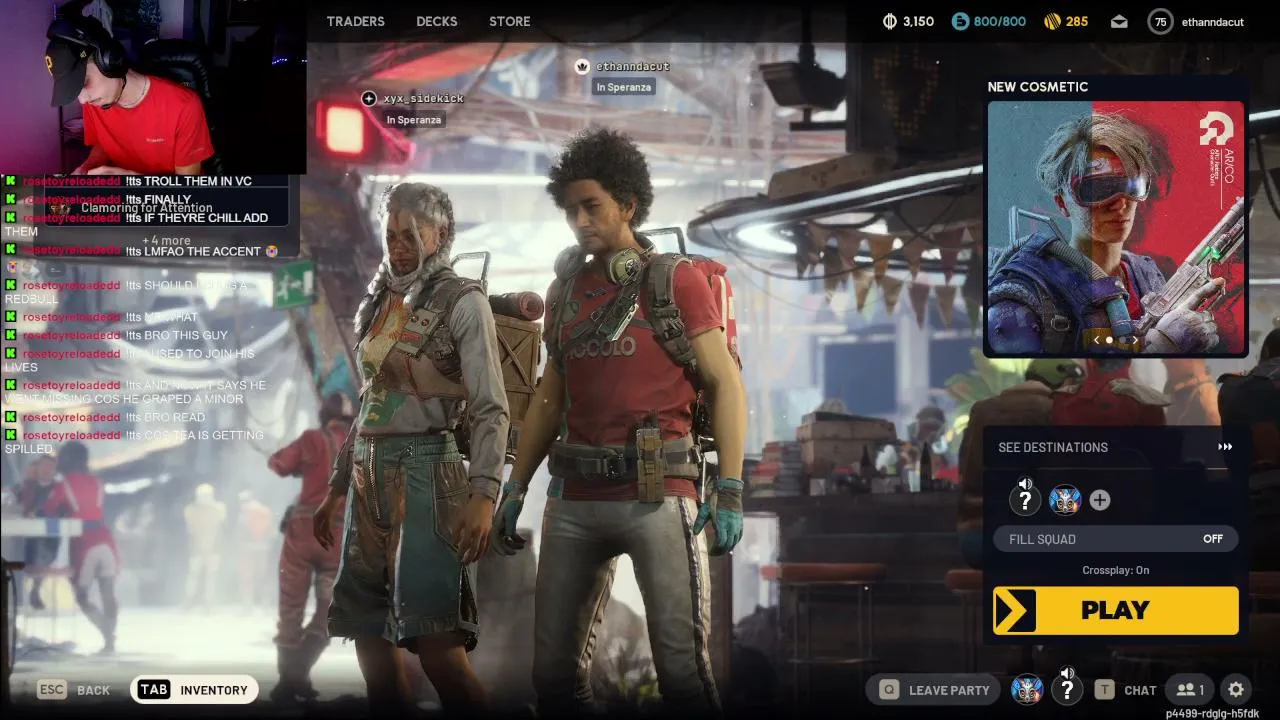Open the New Cosmetic promo image

(x=1116, y=227)
